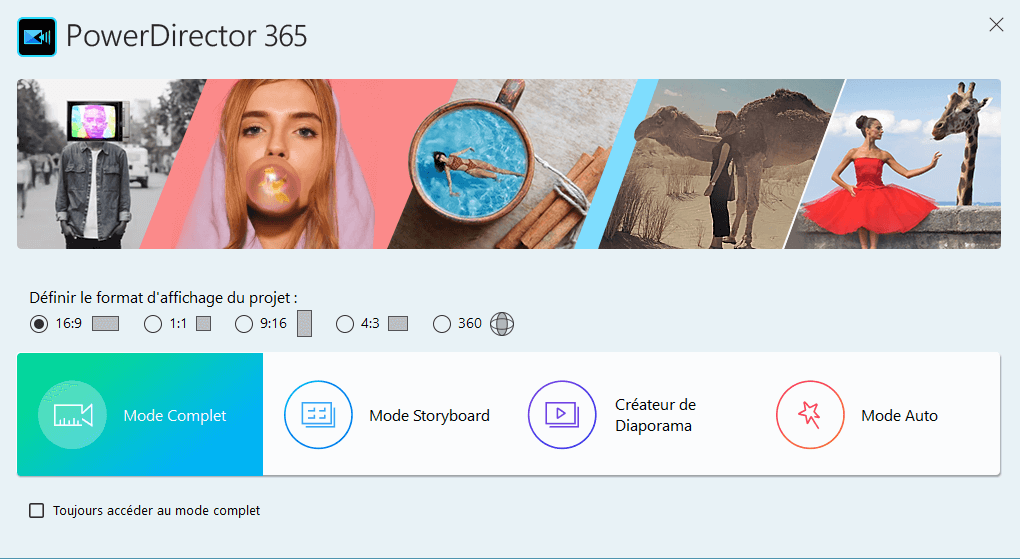Click the Définir le format d'affichage label

tap(163, 298)
